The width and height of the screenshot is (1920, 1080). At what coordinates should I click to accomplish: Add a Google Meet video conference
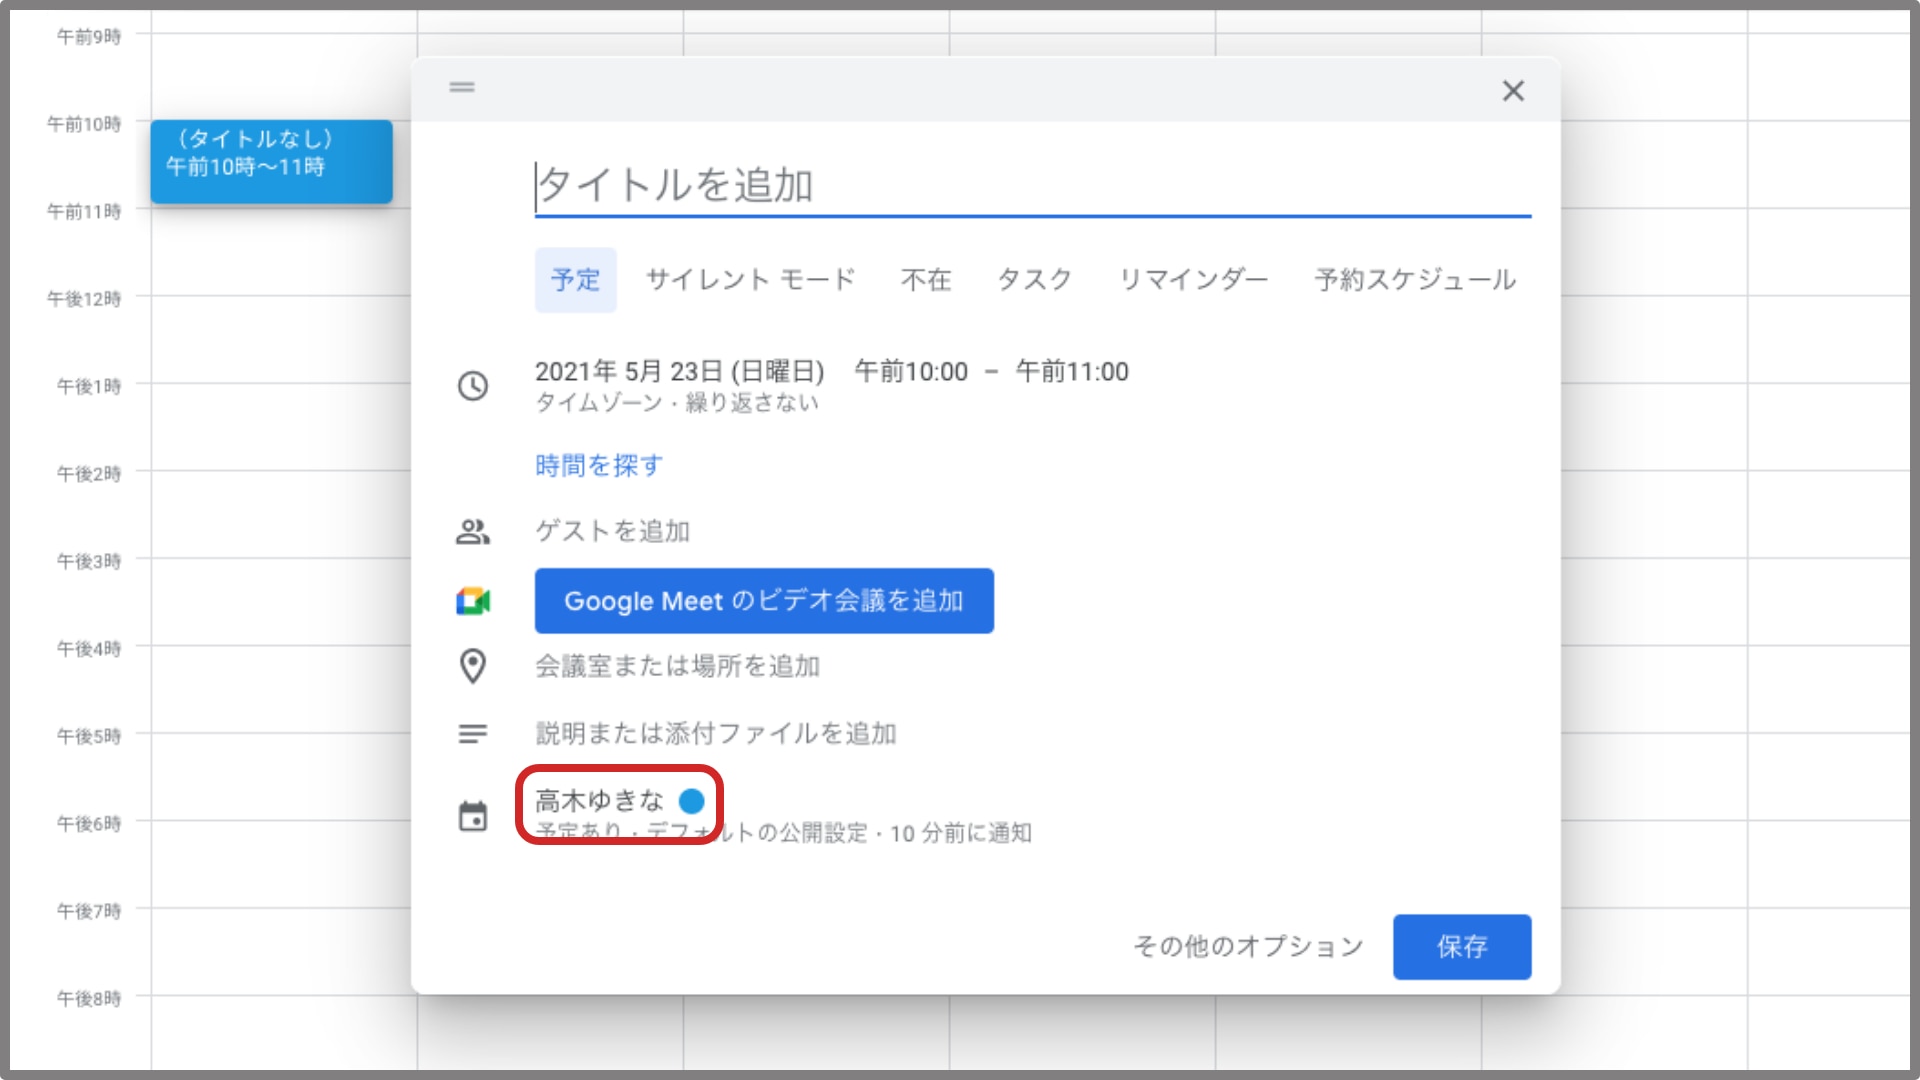[764, 601]
